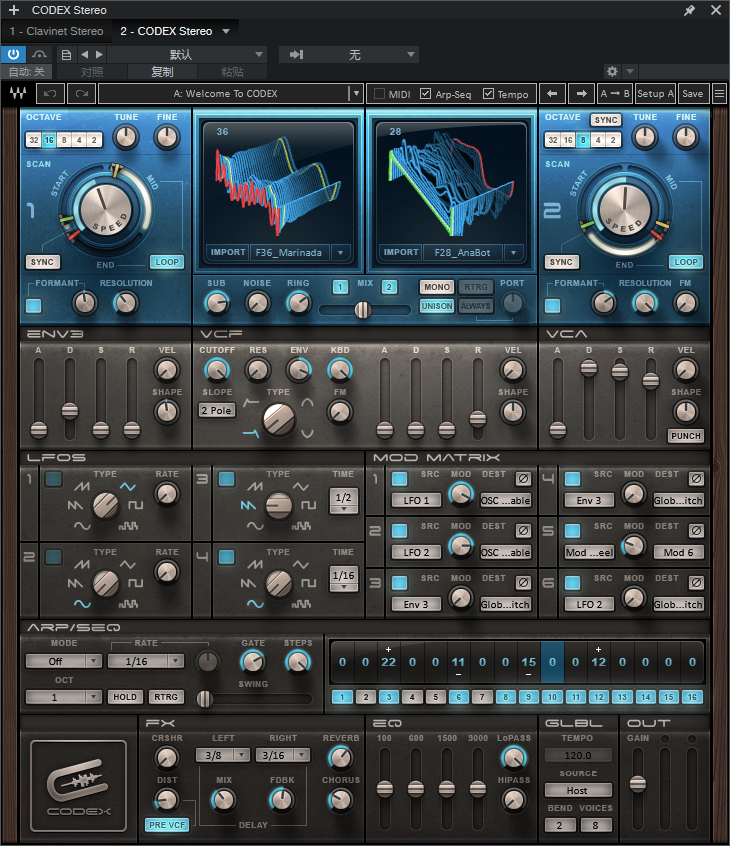Click the undo arrow icon

tap(50, 93)
